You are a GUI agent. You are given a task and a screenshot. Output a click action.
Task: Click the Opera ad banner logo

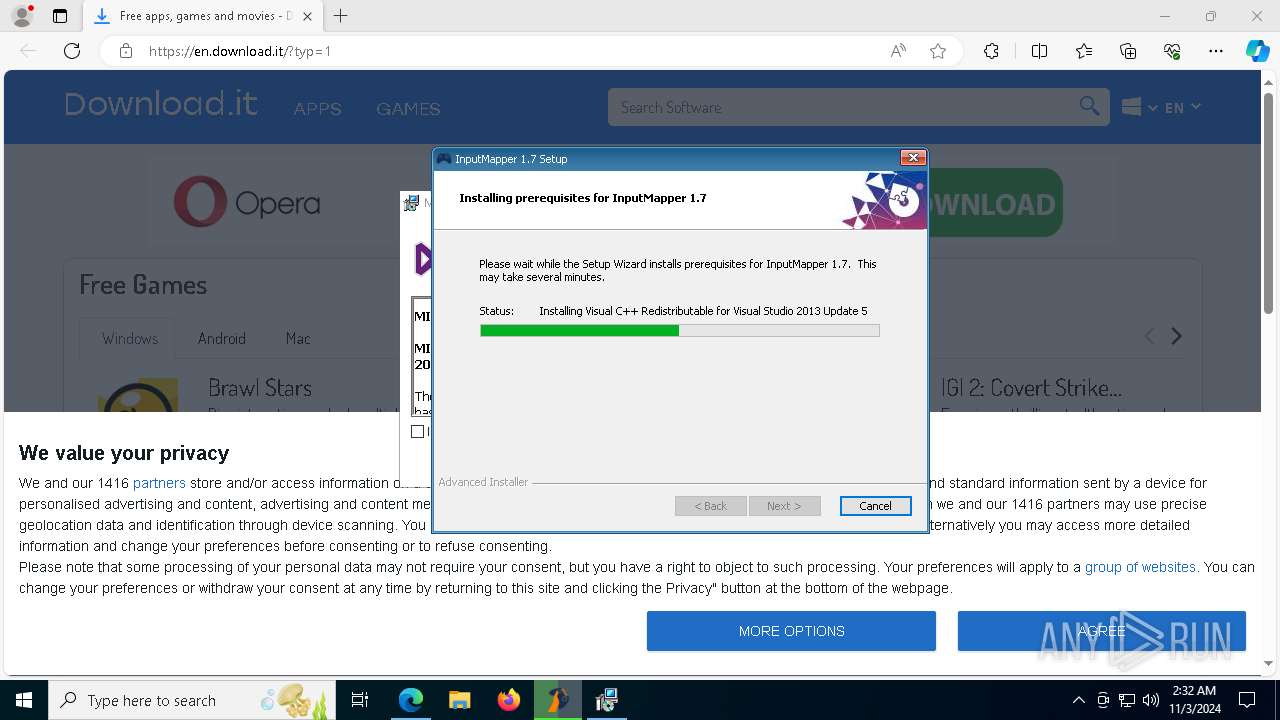247,203
